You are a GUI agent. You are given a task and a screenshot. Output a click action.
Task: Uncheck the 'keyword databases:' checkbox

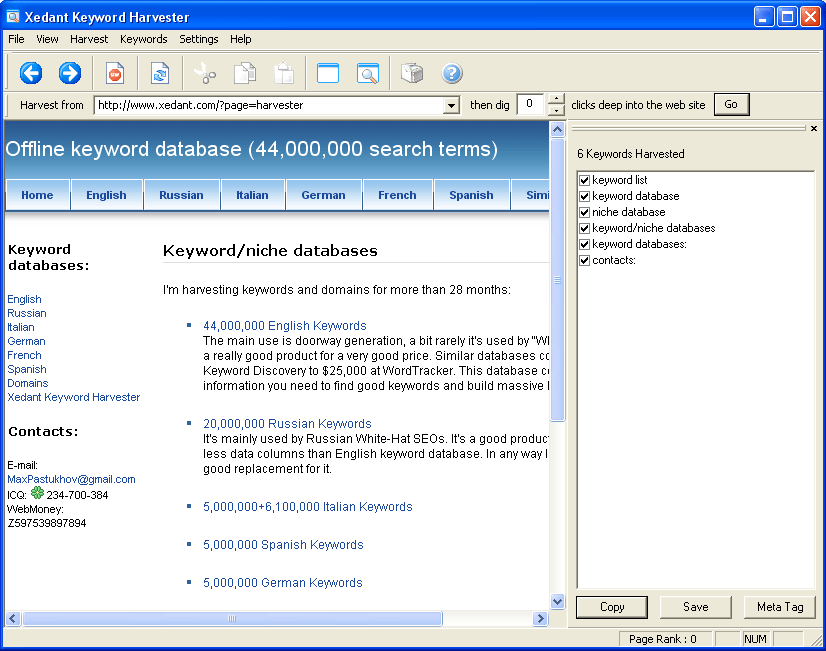coord(584,244)
